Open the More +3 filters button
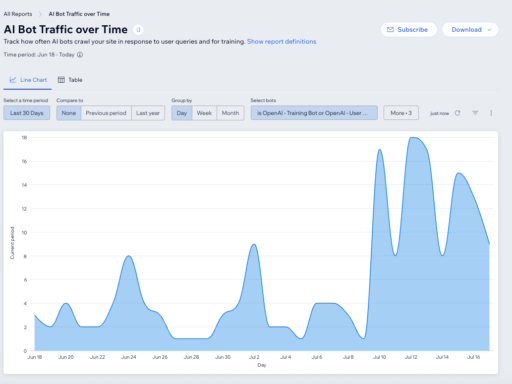This screenshot has width=512, height=384. pos(401,113)
